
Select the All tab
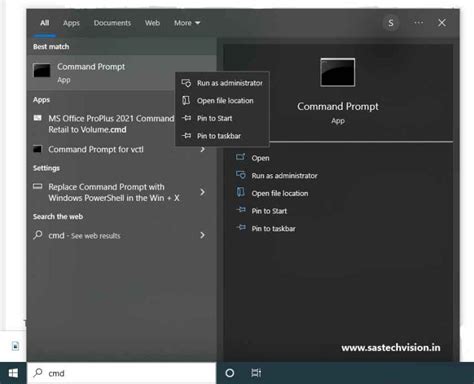pyautogui.click(x=44, y=23)
